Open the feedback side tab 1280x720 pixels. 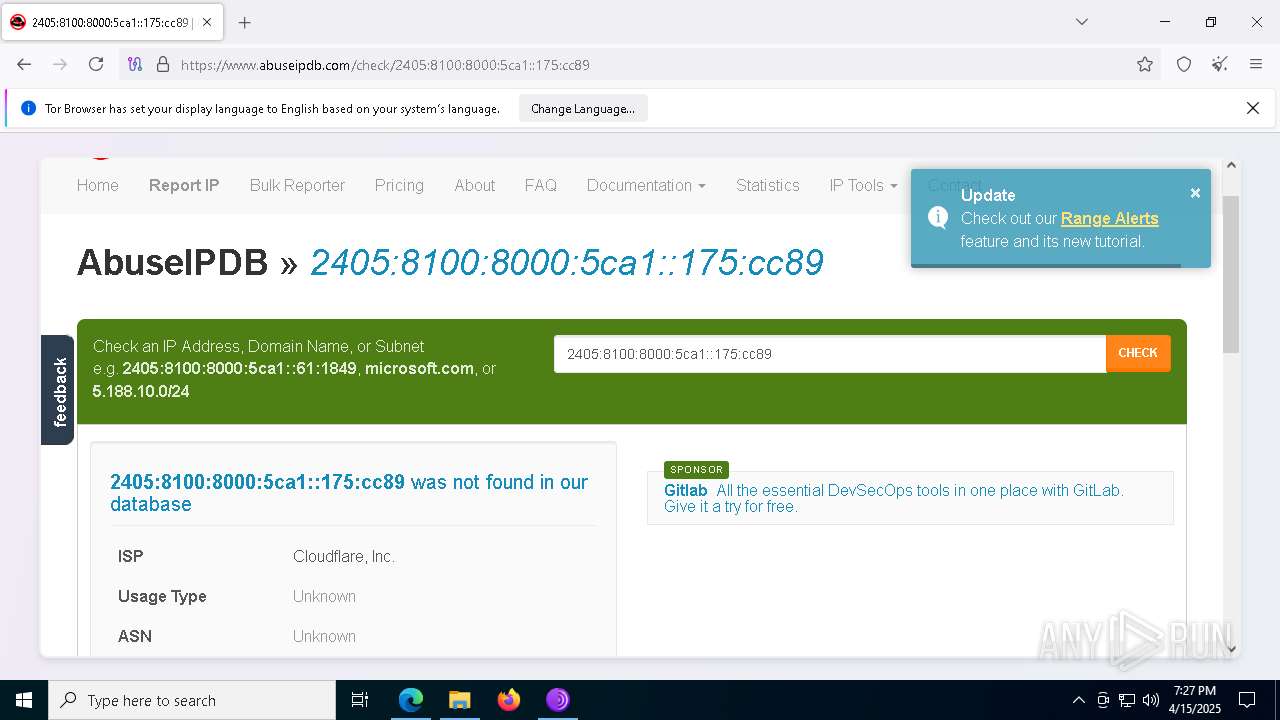(58, 390)
